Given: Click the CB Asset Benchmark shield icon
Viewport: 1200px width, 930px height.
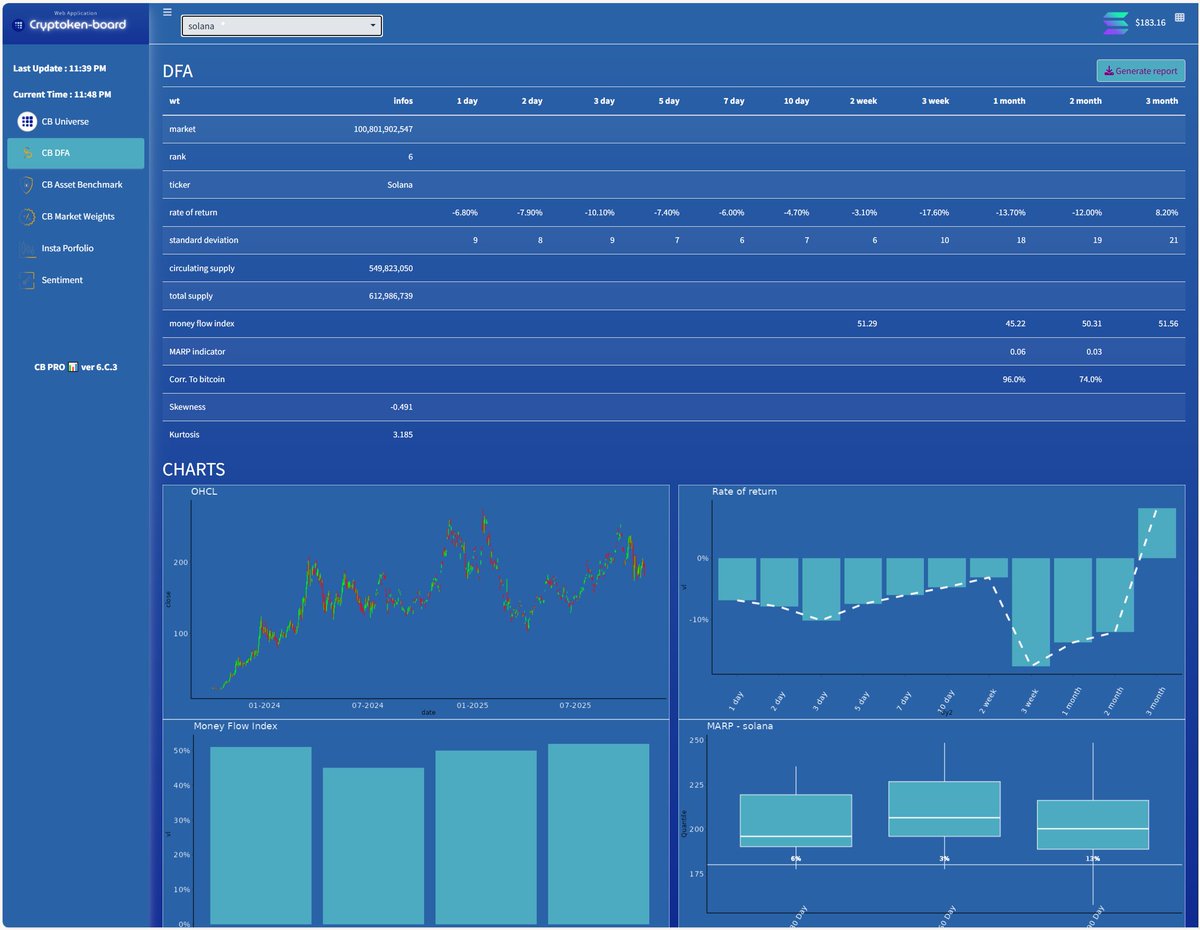Looking at the screenshot, I should click(x=27, y=185).
